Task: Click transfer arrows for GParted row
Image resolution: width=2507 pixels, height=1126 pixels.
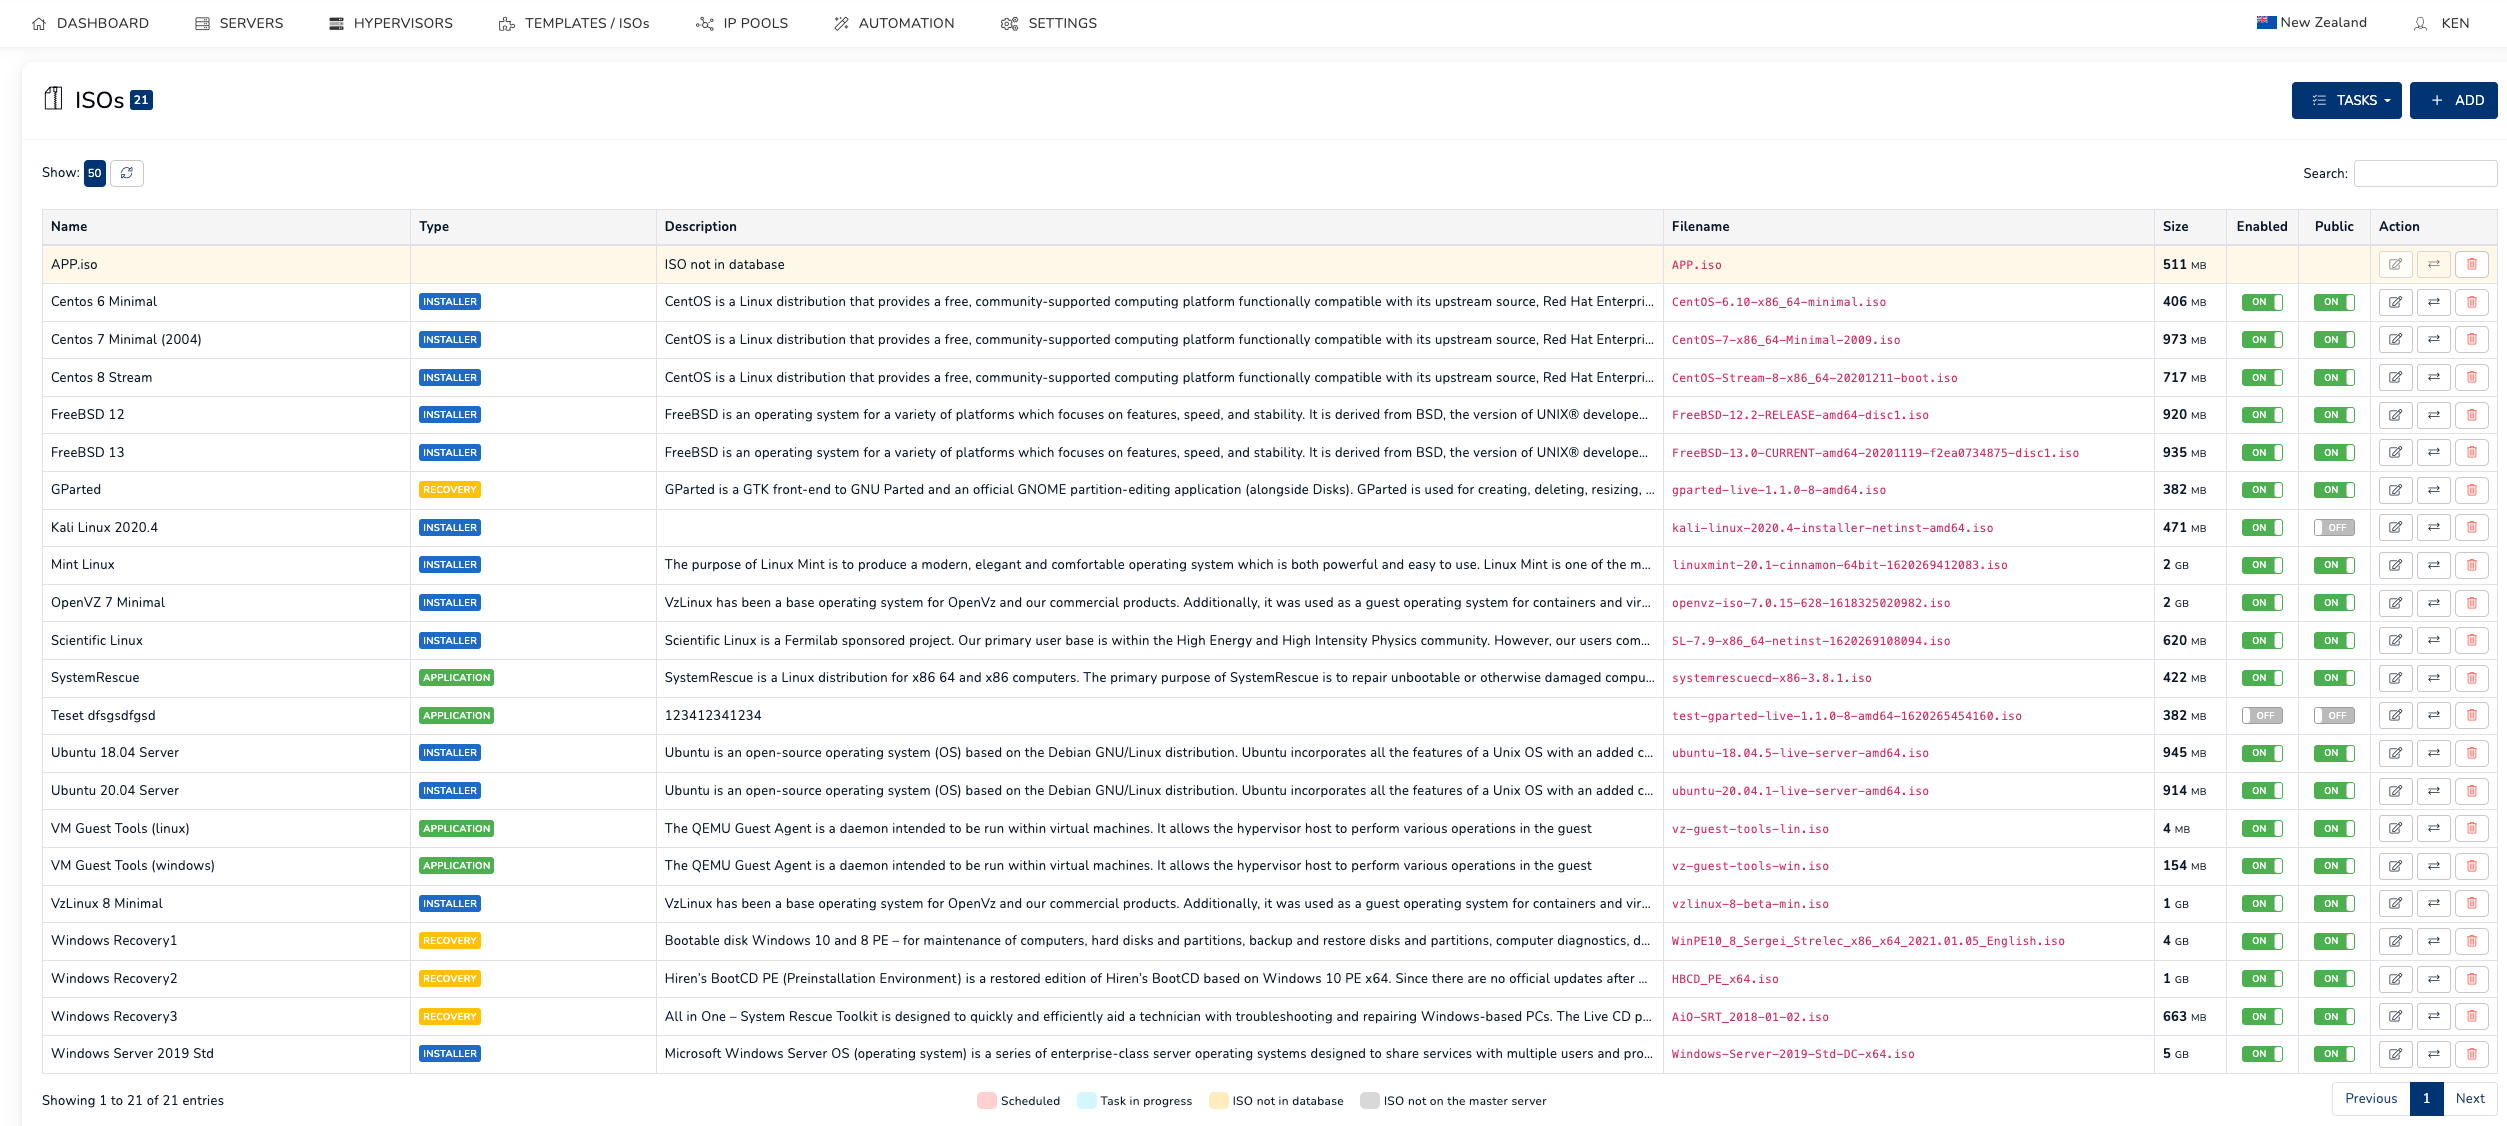Action: pos(2433,490)
